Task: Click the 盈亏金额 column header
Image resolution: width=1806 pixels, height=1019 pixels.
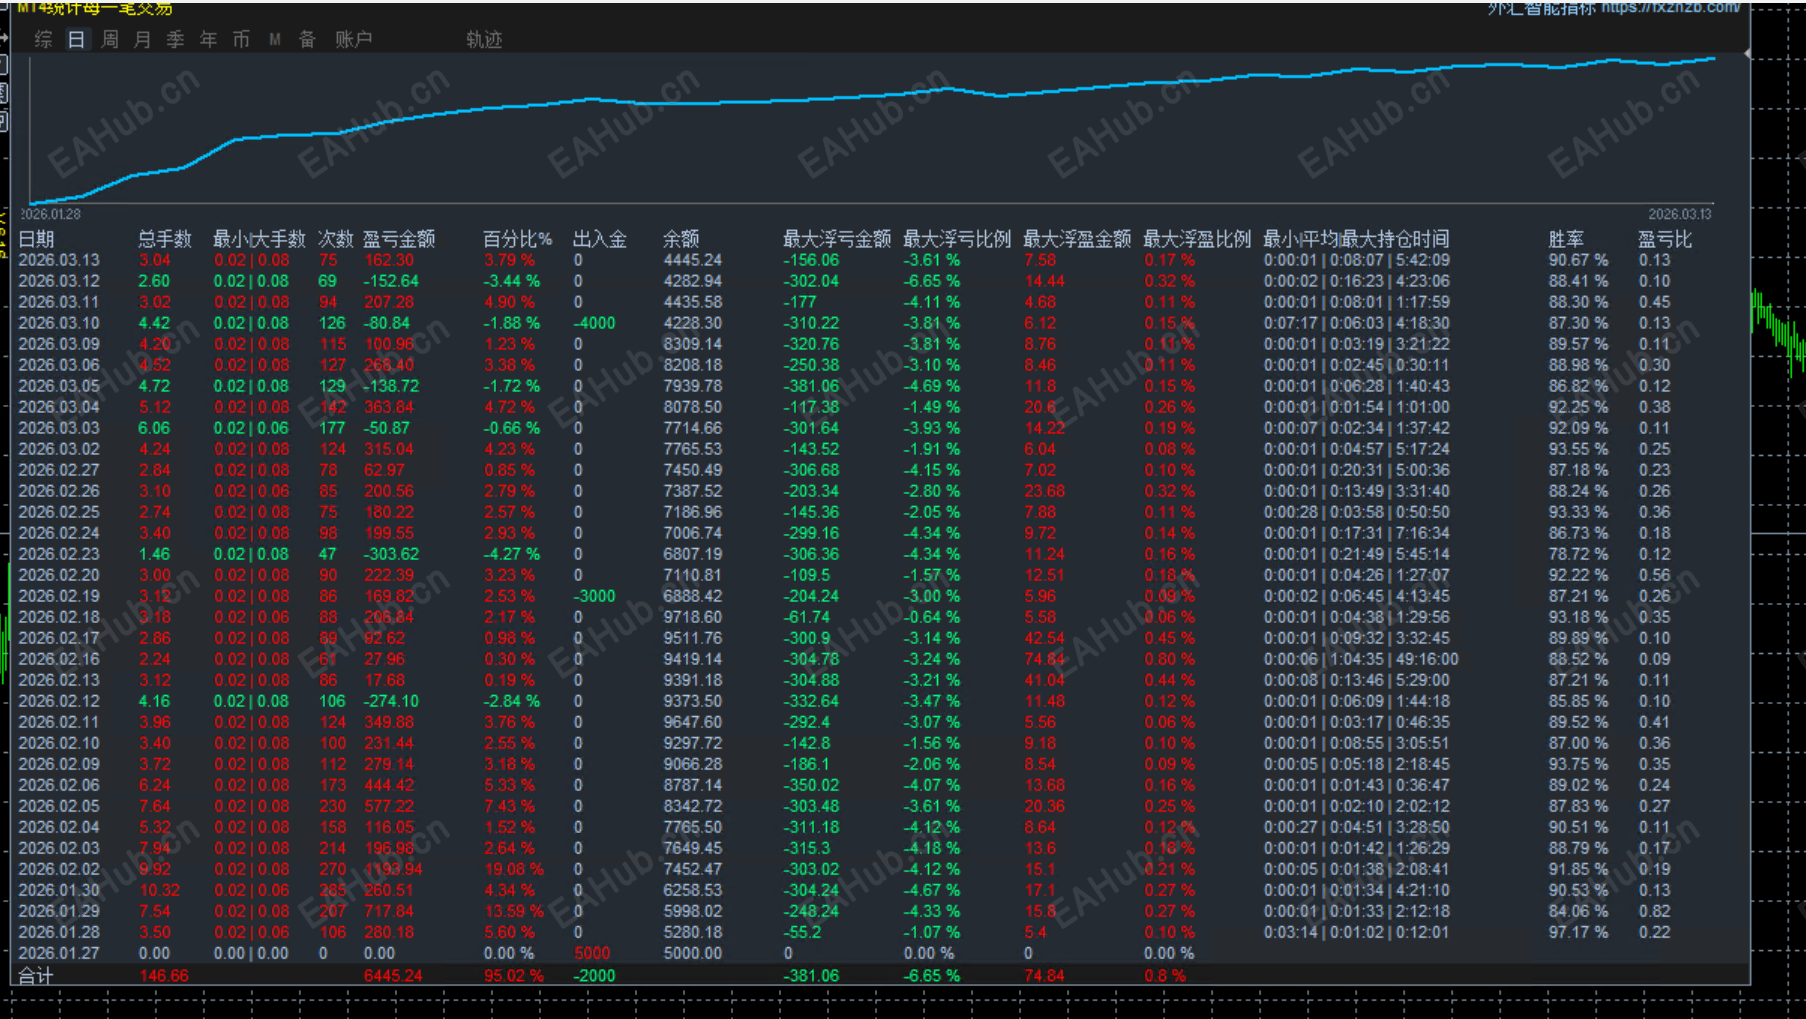Action: (x=399, y=239)
